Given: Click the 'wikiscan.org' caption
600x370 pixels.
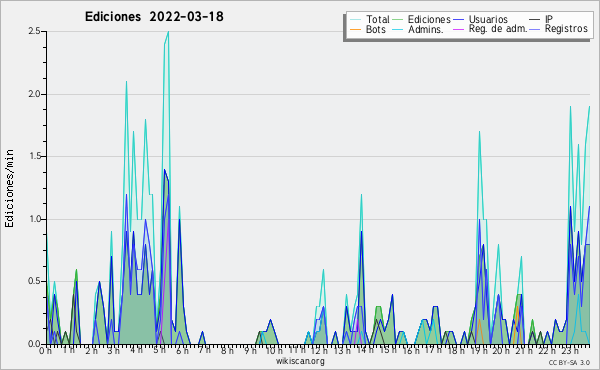Looking at the screenshot, I should 300,361.
